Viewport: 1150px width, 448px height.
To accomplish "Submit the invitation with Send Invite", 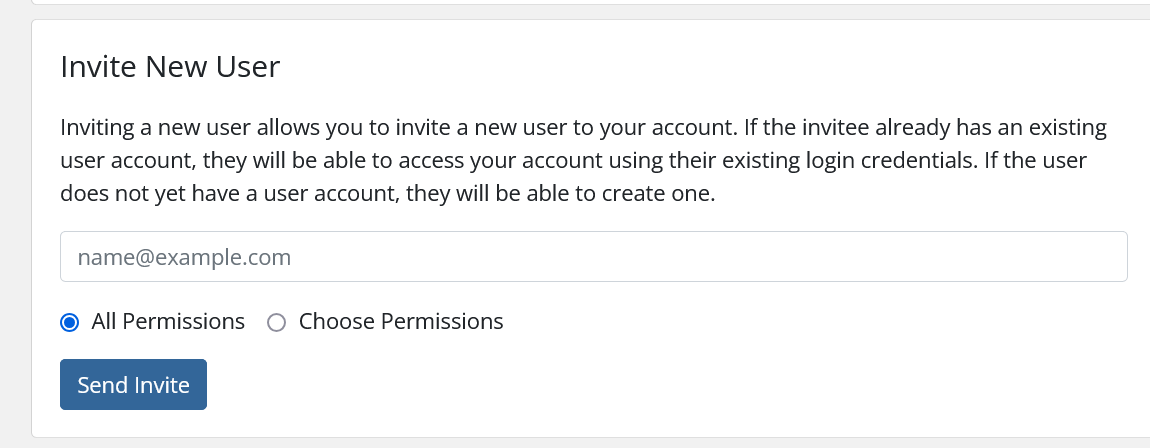I will (x=133, y=385).
